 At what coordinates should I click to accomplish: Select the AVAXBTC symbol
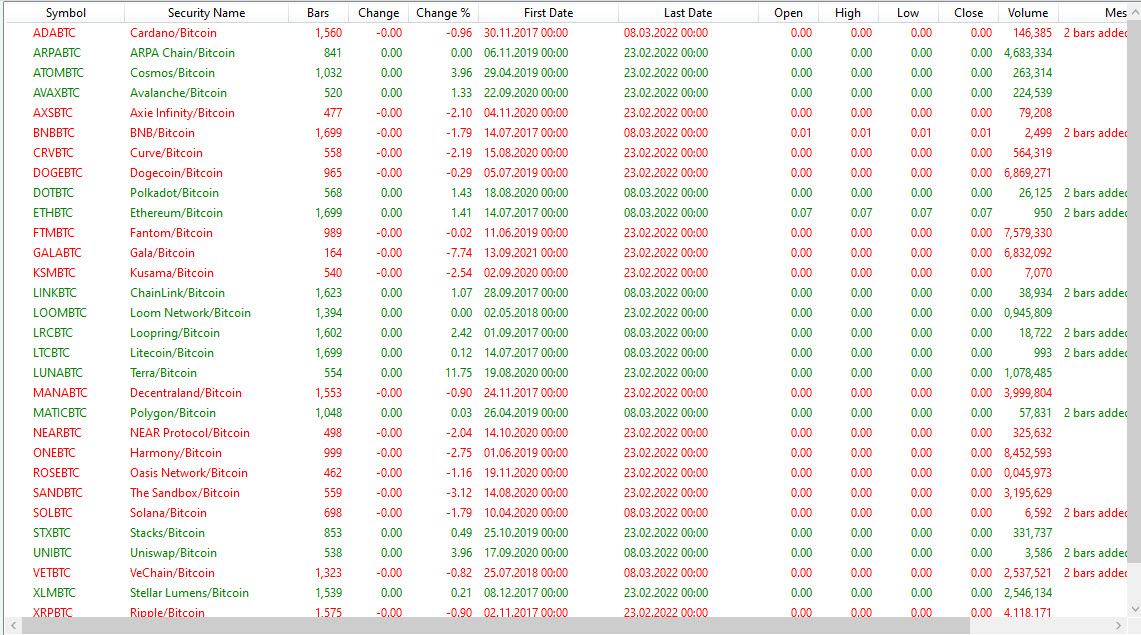56,93
